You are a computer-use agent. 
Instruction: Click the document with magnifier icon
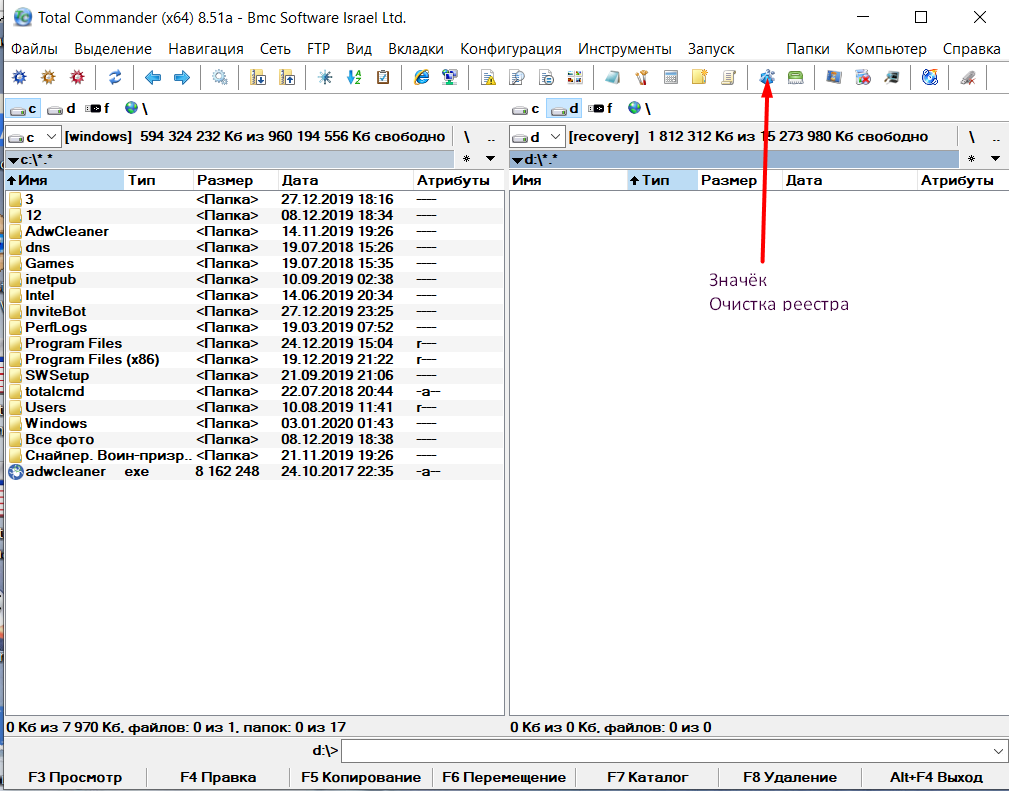point(517,78)
